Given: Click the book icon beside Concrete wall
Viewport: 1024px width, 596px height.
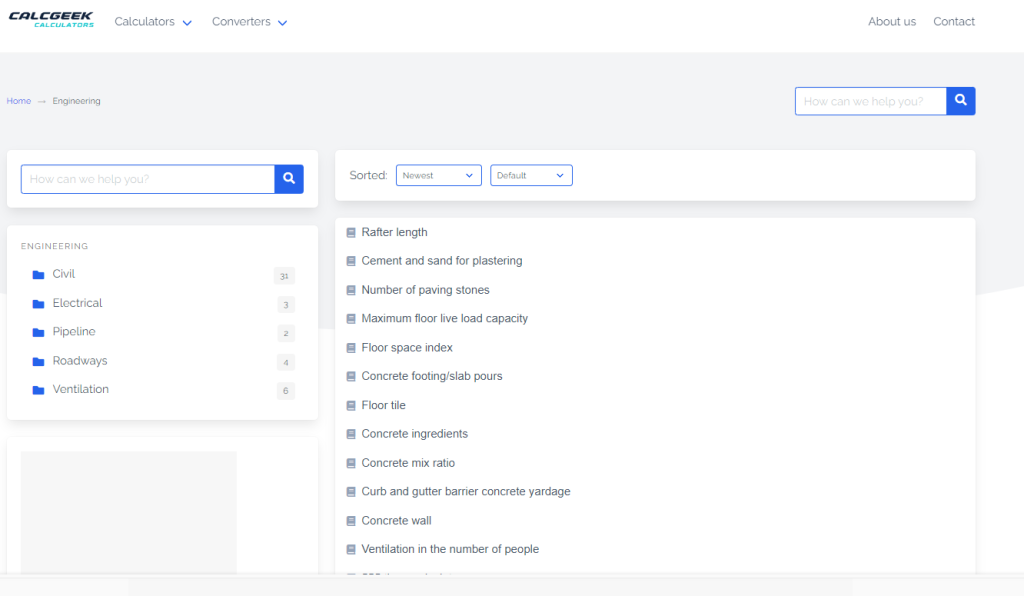Looking at the screenshot, I should click(351, 521).
